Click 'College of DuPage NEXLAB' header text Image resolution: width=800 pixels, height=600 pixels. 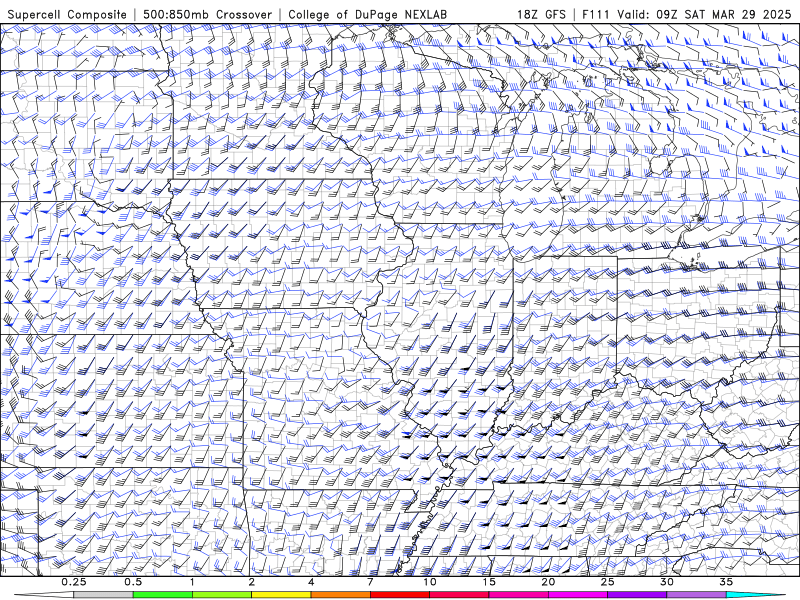[x=367, y=14]
